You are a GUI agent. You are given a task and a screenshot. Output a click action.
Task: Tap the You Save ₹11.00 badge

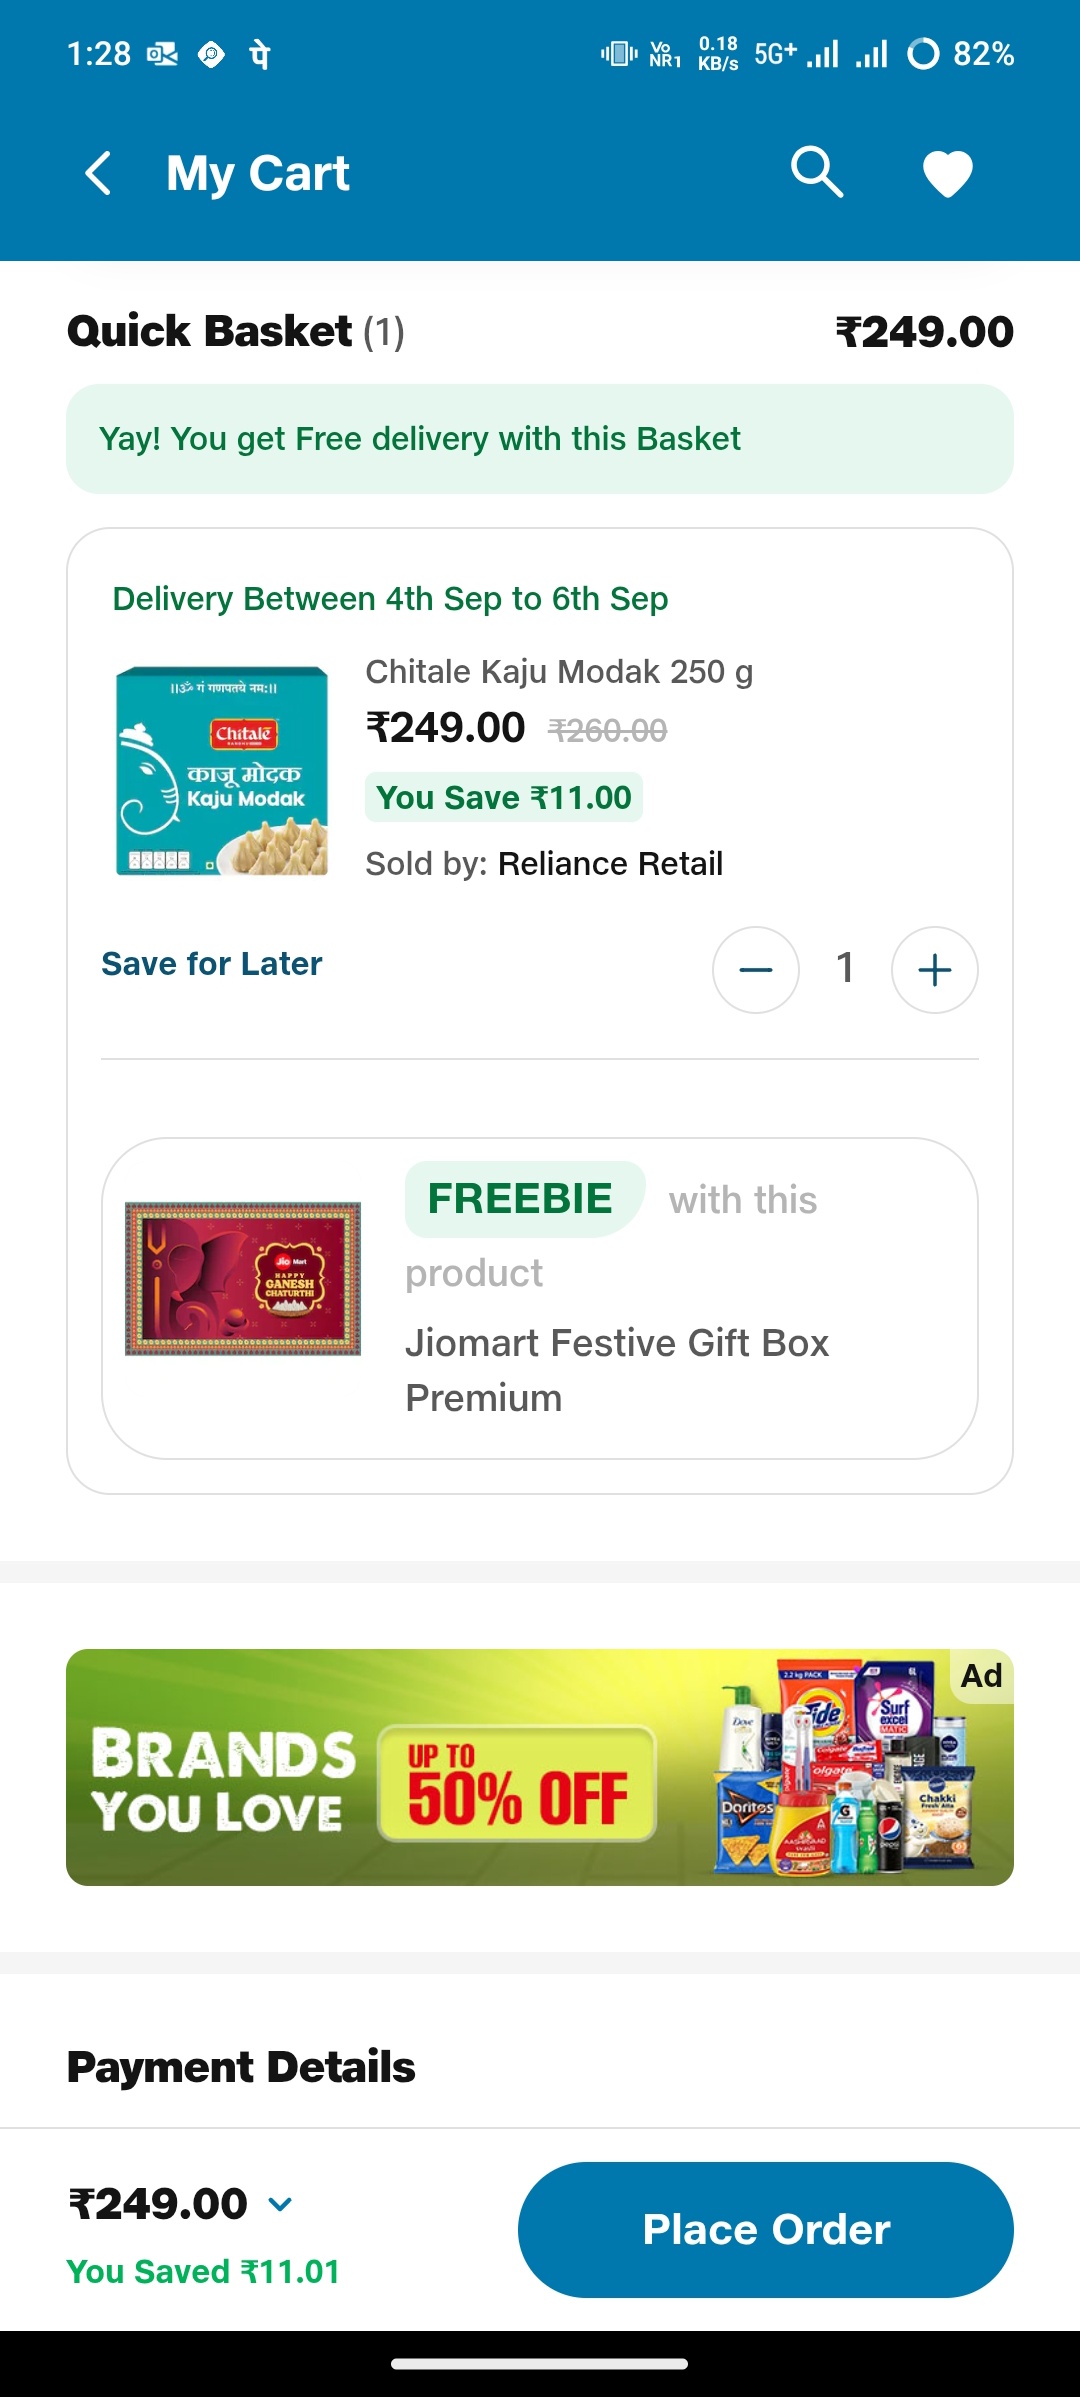[503, 798]
